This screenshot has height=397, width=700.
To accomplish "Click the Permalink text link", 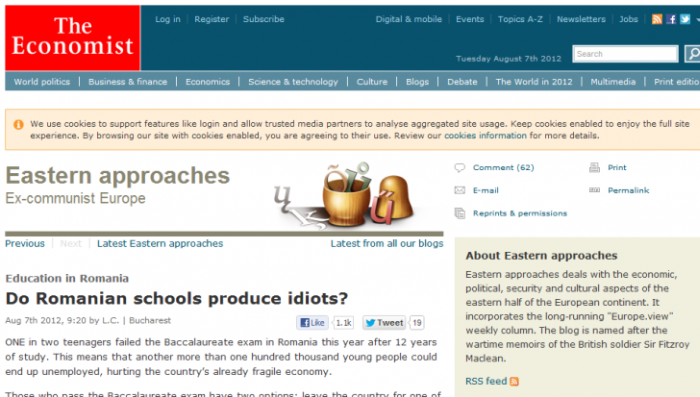I will (x=628, y=190).
